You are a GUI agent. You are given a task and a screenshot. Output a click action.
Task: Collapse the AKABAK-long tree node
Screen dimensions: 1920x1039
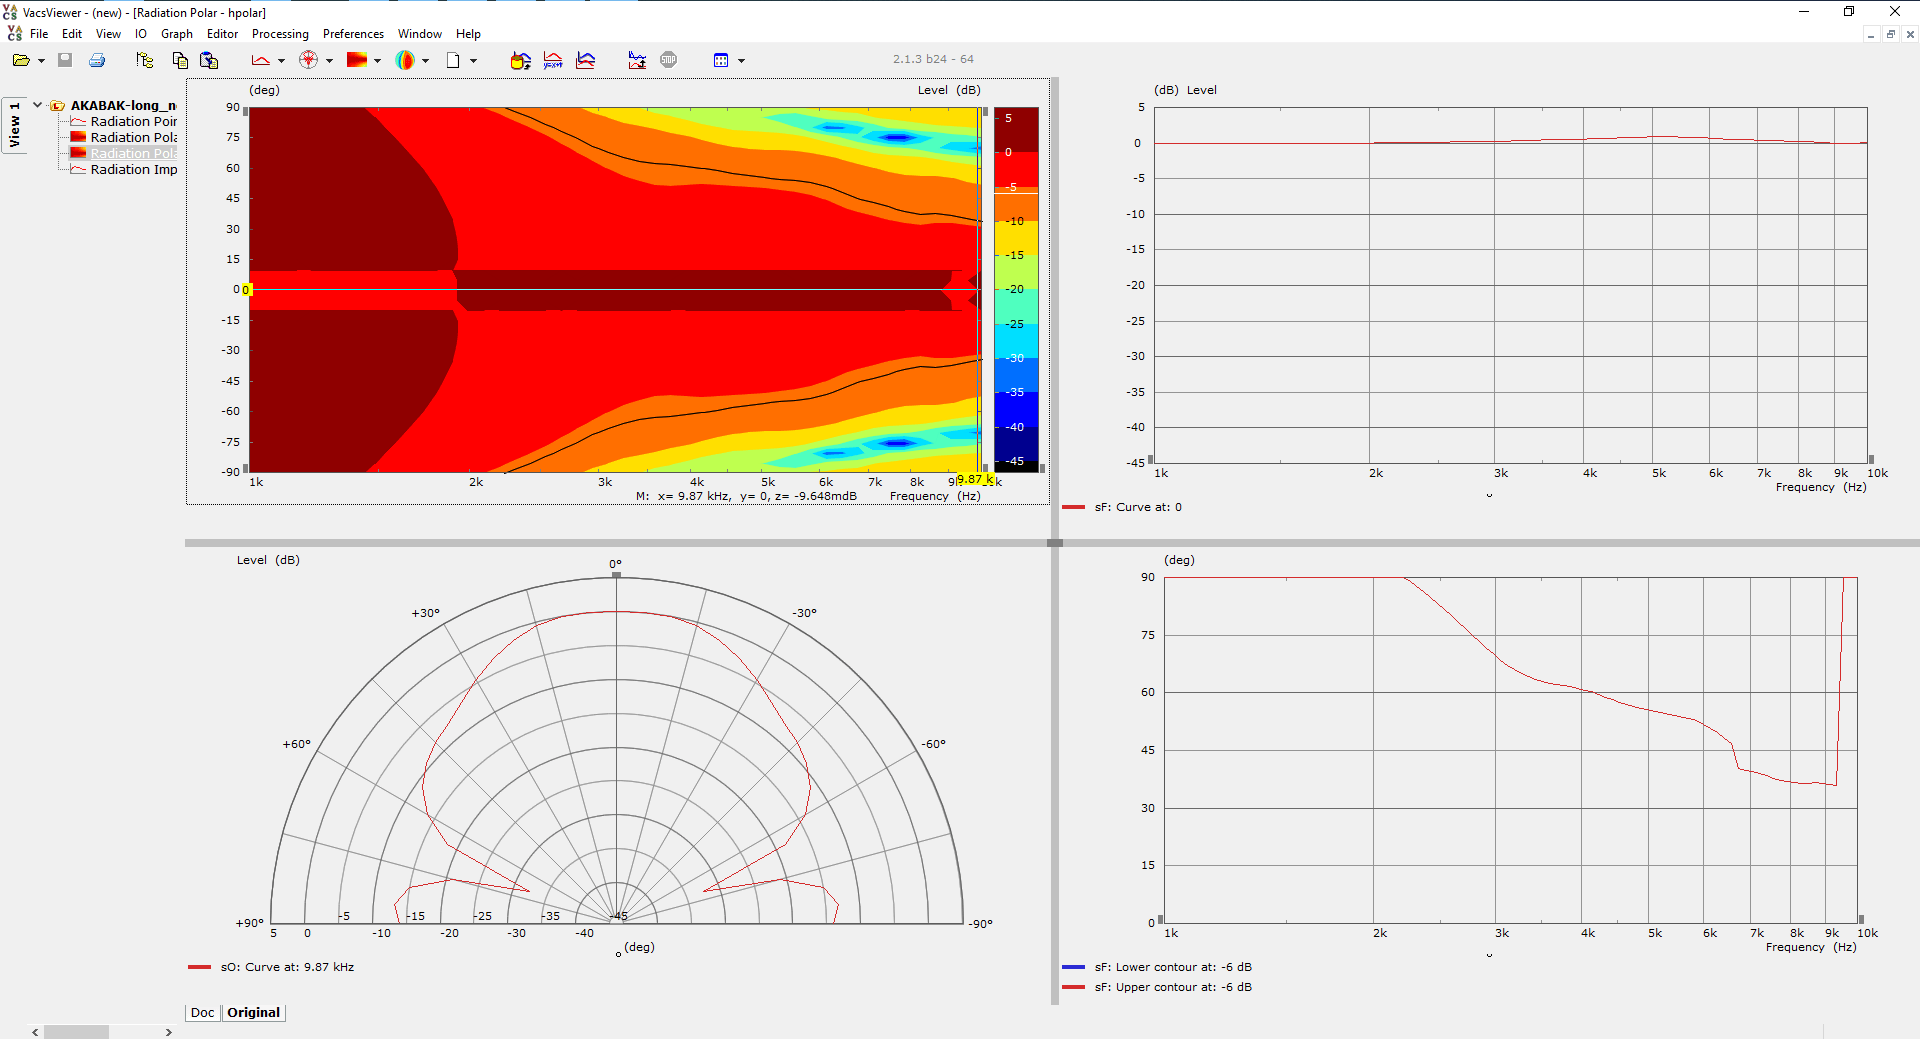[x=37, y=105]
